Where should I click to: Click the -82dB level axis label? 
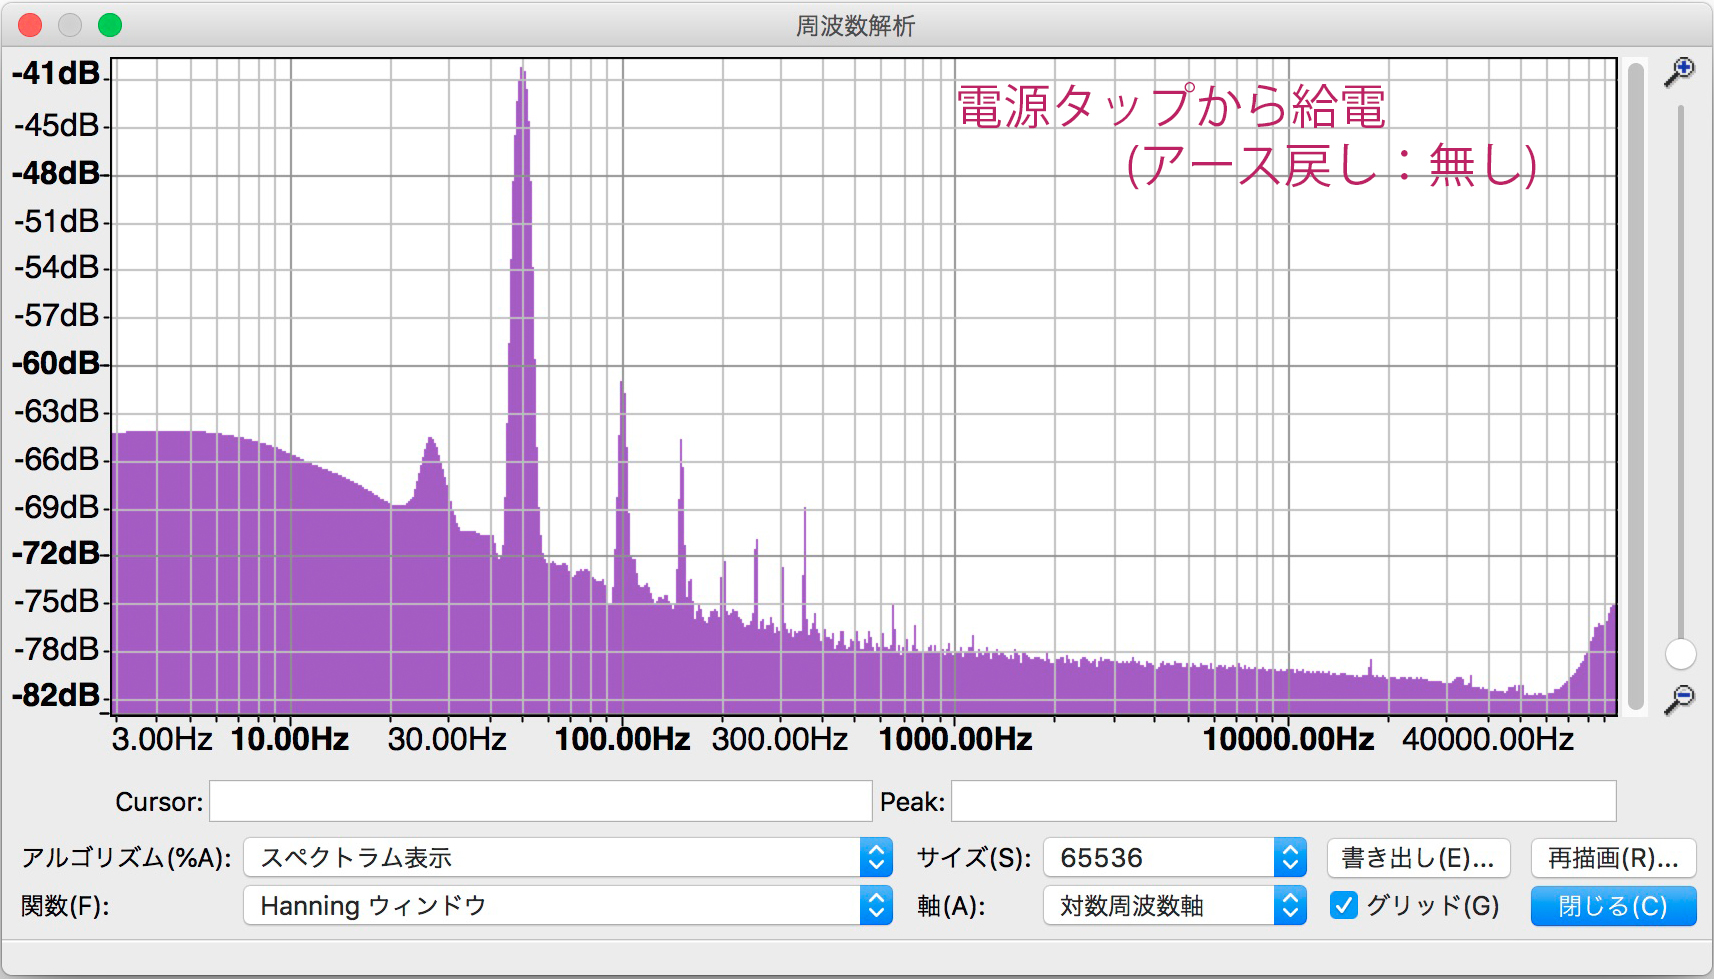pyautogui.click(x=56, y=694)
